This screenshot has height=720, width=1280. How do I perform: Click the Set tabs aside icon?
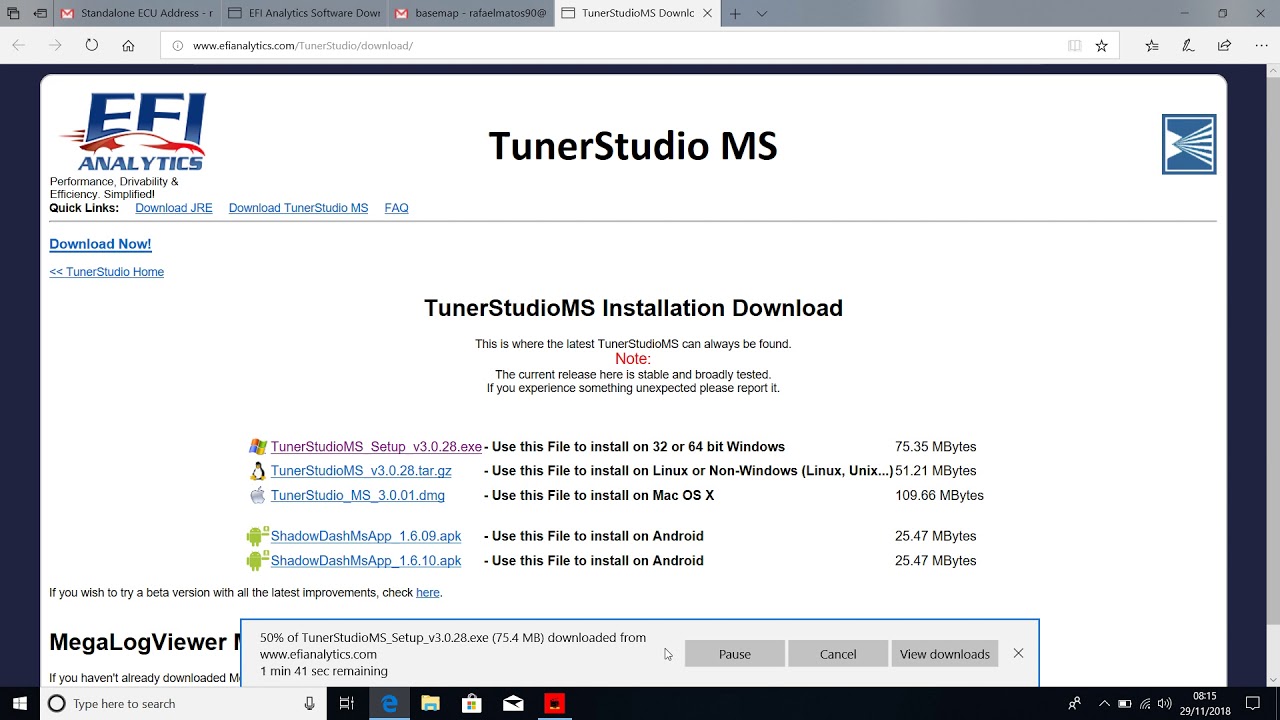pos(40,13)
